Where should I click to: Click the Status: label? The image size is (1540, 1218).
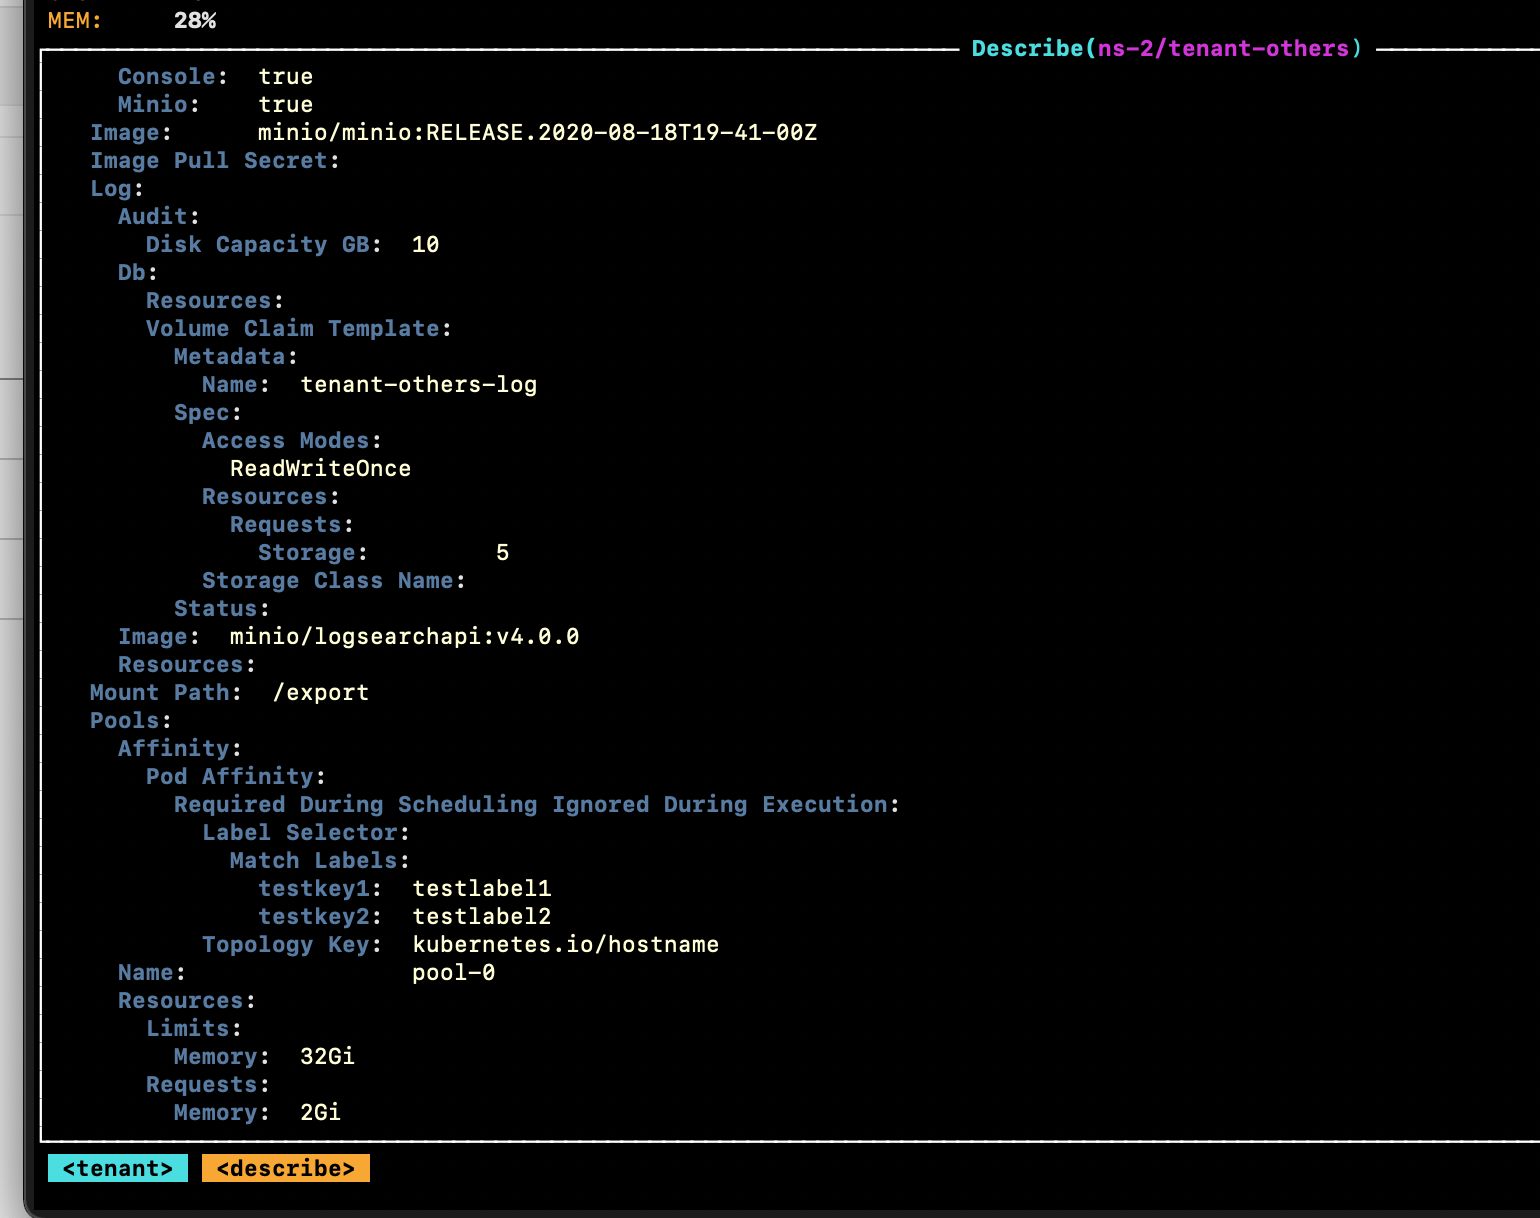pyautogui.click(x=222, y=608)
